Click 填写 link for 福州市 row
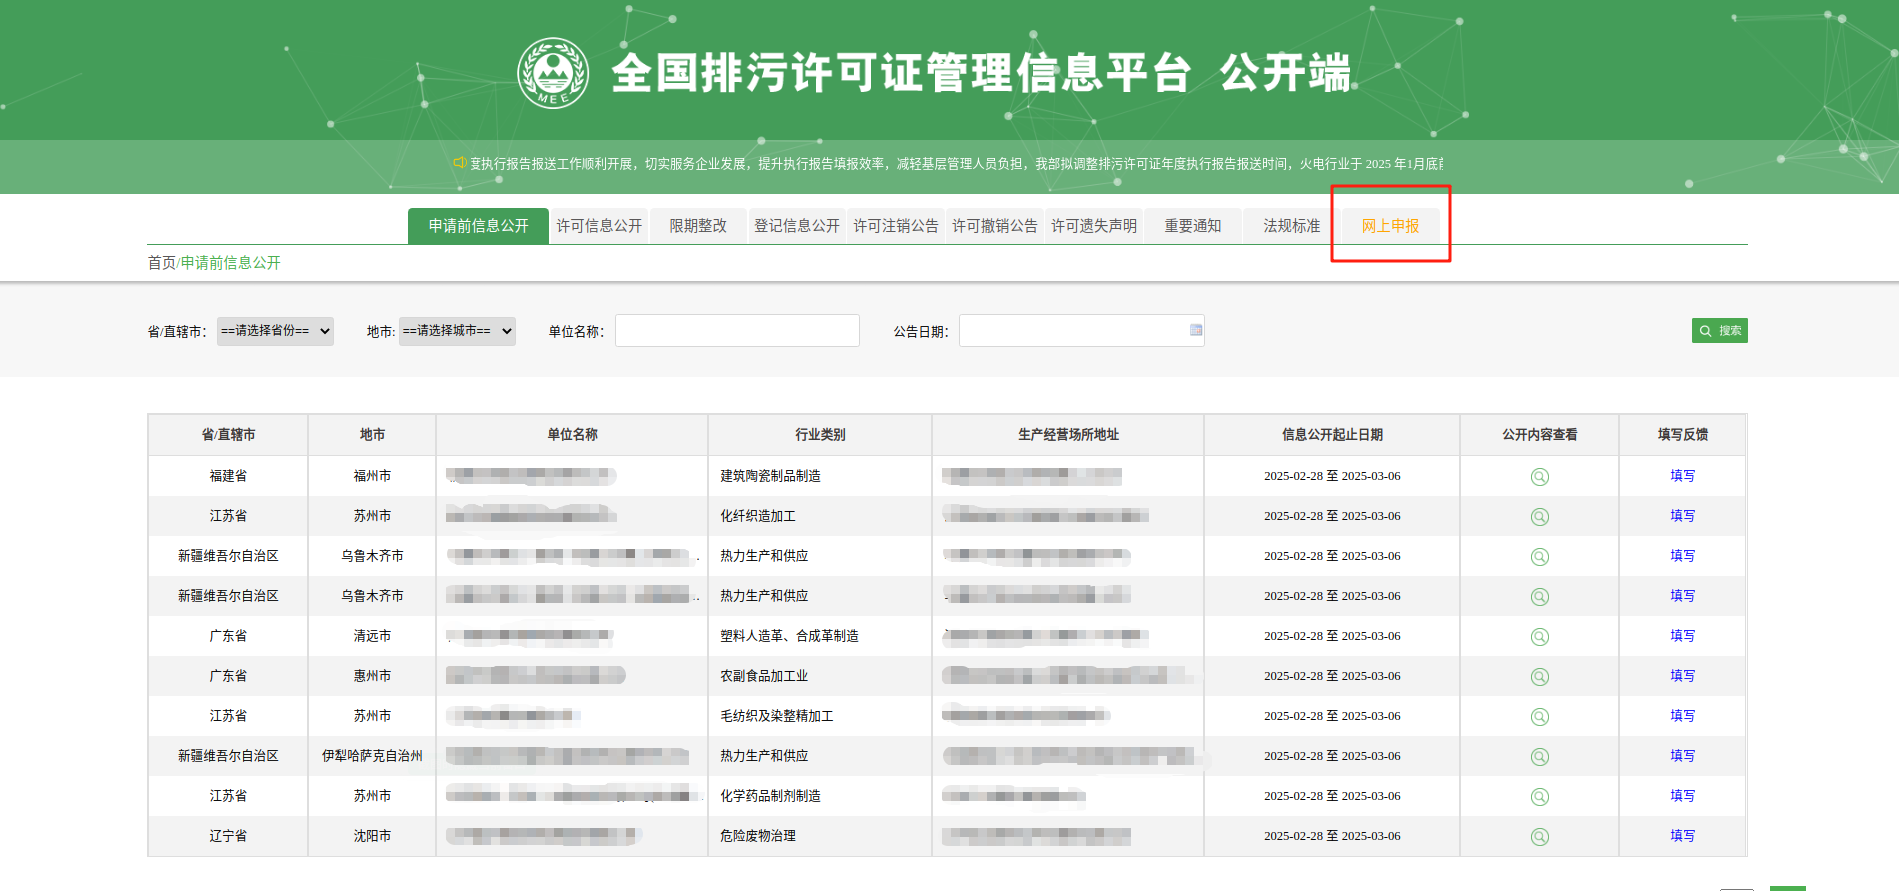The height and width of the screenshot is (891, 1899). click(1682, 476)
